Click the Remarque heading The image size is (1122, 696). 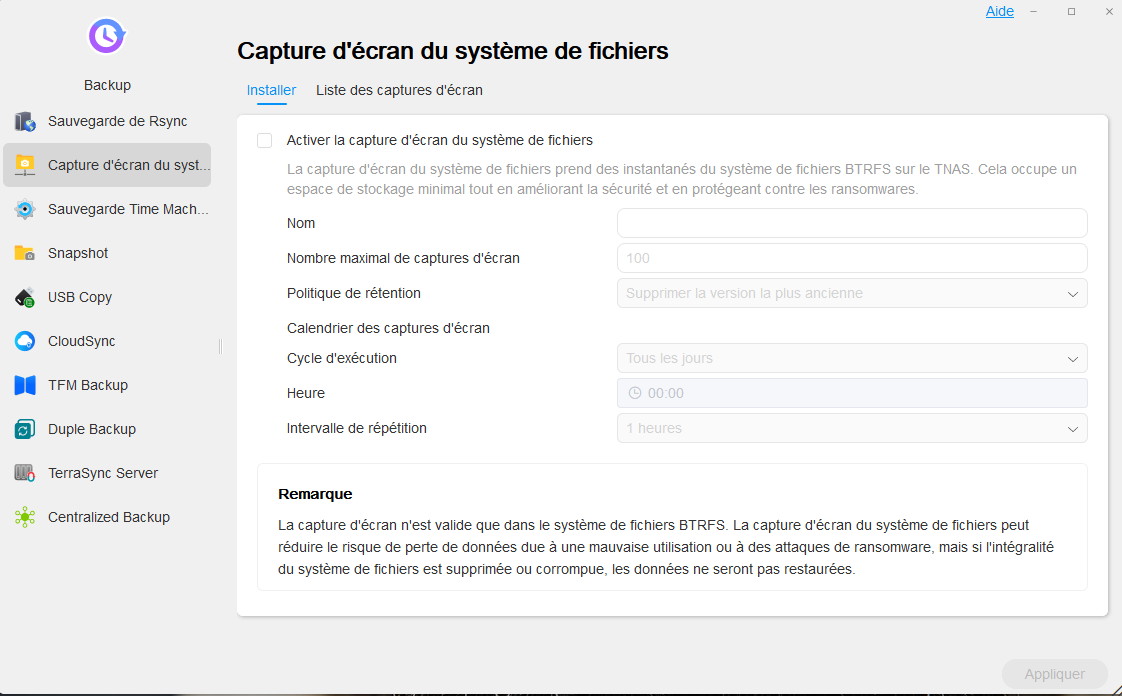(315, 494)
